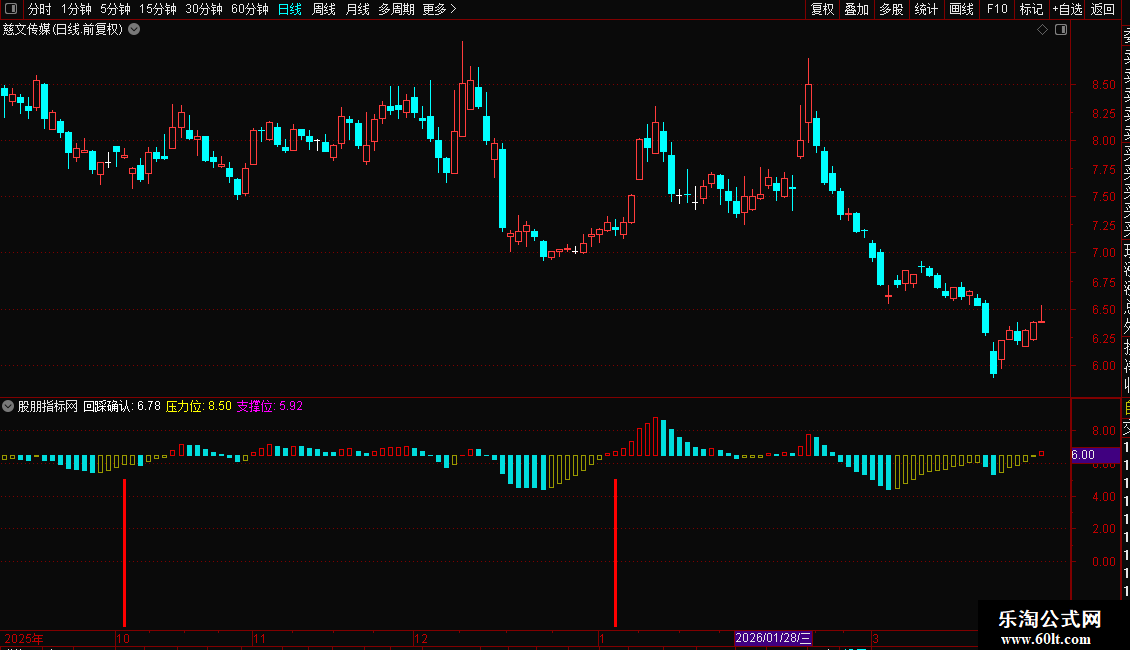The image size is (1130, 650).
Task: Open the indicator dropdown beside 股朋指标网
Action: click(x=8, y=406)
